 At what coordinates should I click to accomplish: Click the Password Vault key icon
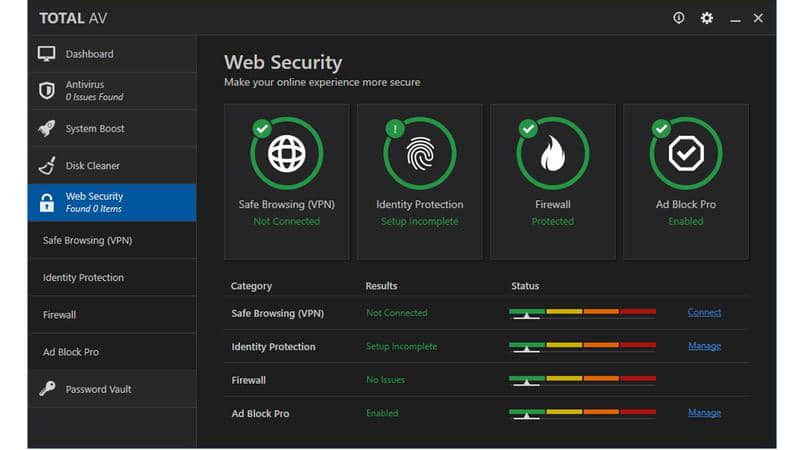pyautogui.click(x=47, y=389)
